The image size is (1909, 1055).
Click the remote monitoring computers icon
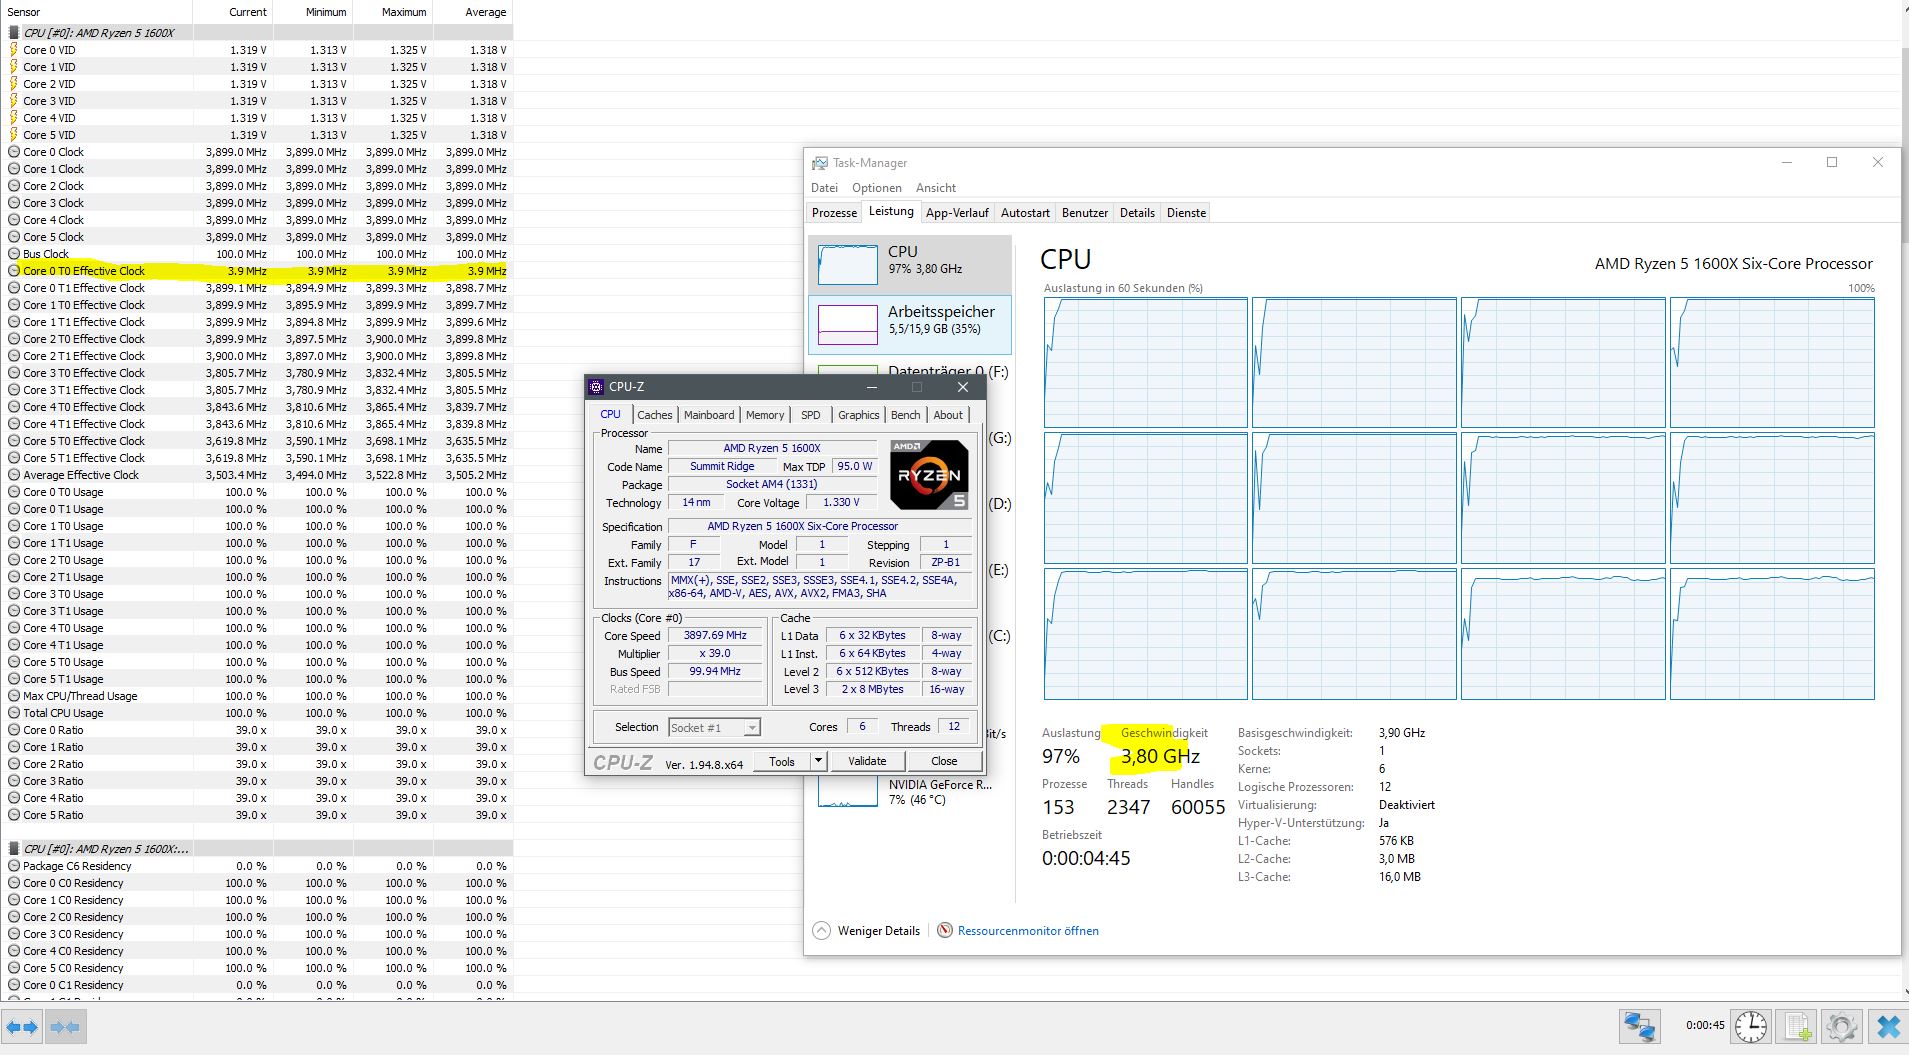pos(1639,1026)
